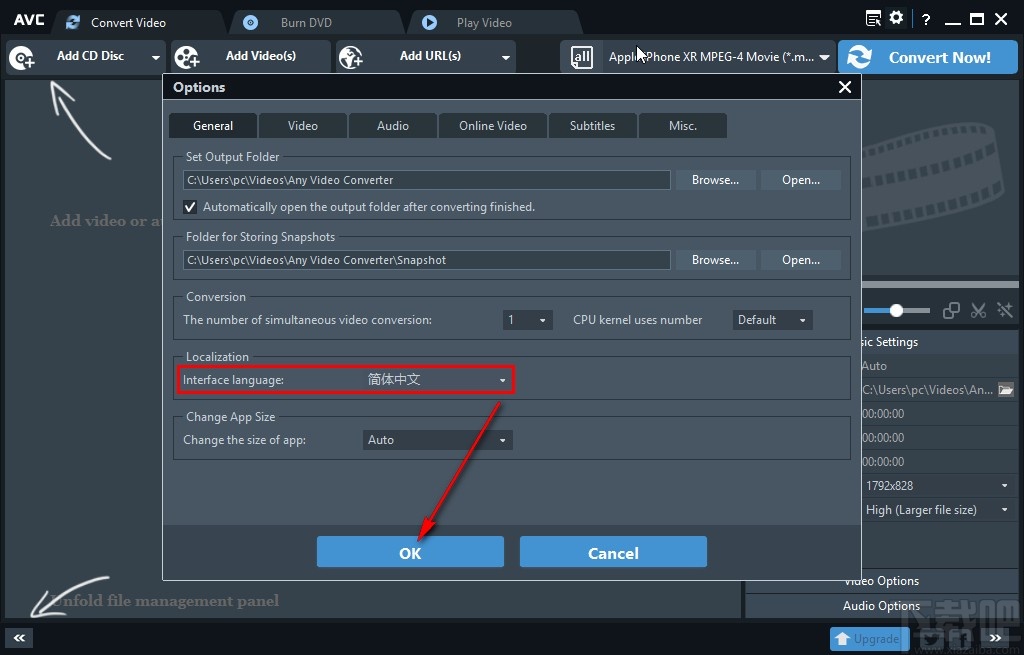Switch to the Subtitles tab

tap(592, 126)
